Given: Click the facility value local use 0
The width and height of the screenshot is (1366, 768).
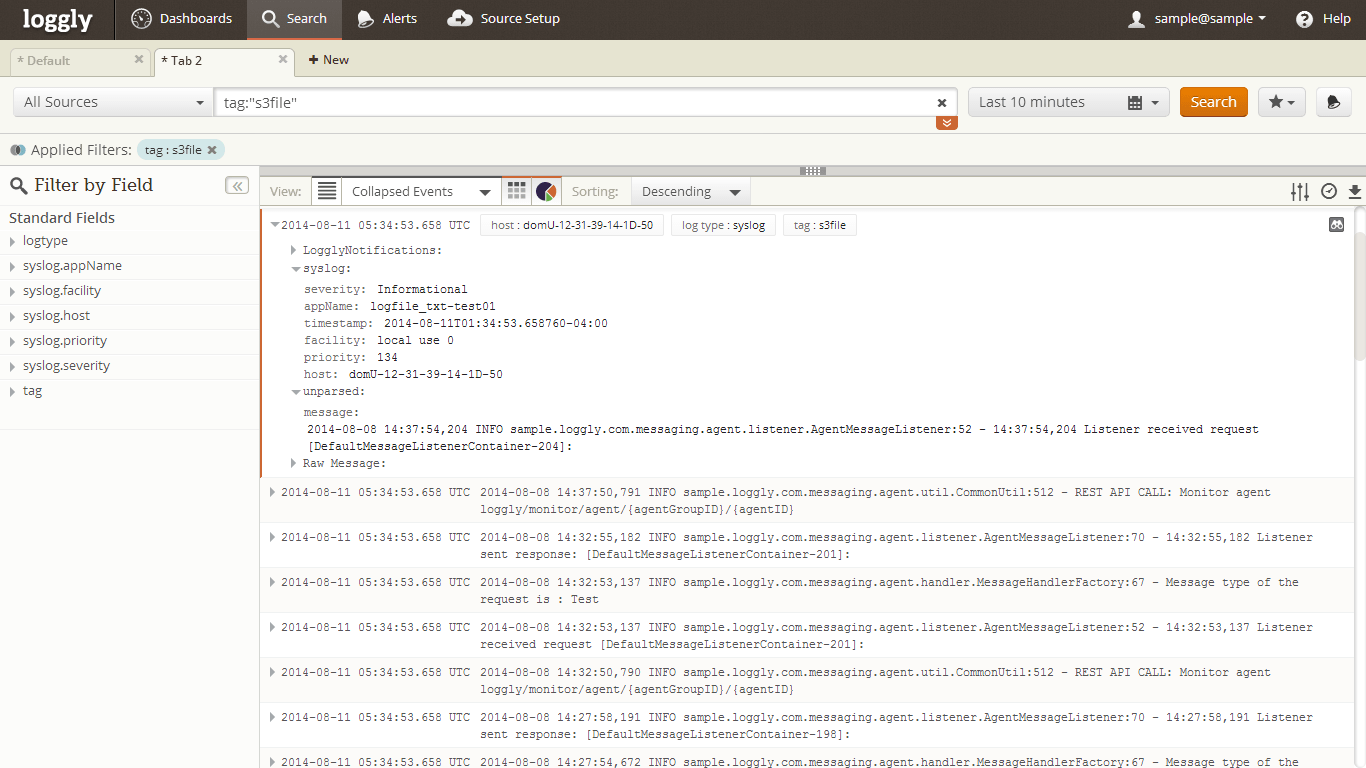Looking at the screenshot, I should (415, 340).
